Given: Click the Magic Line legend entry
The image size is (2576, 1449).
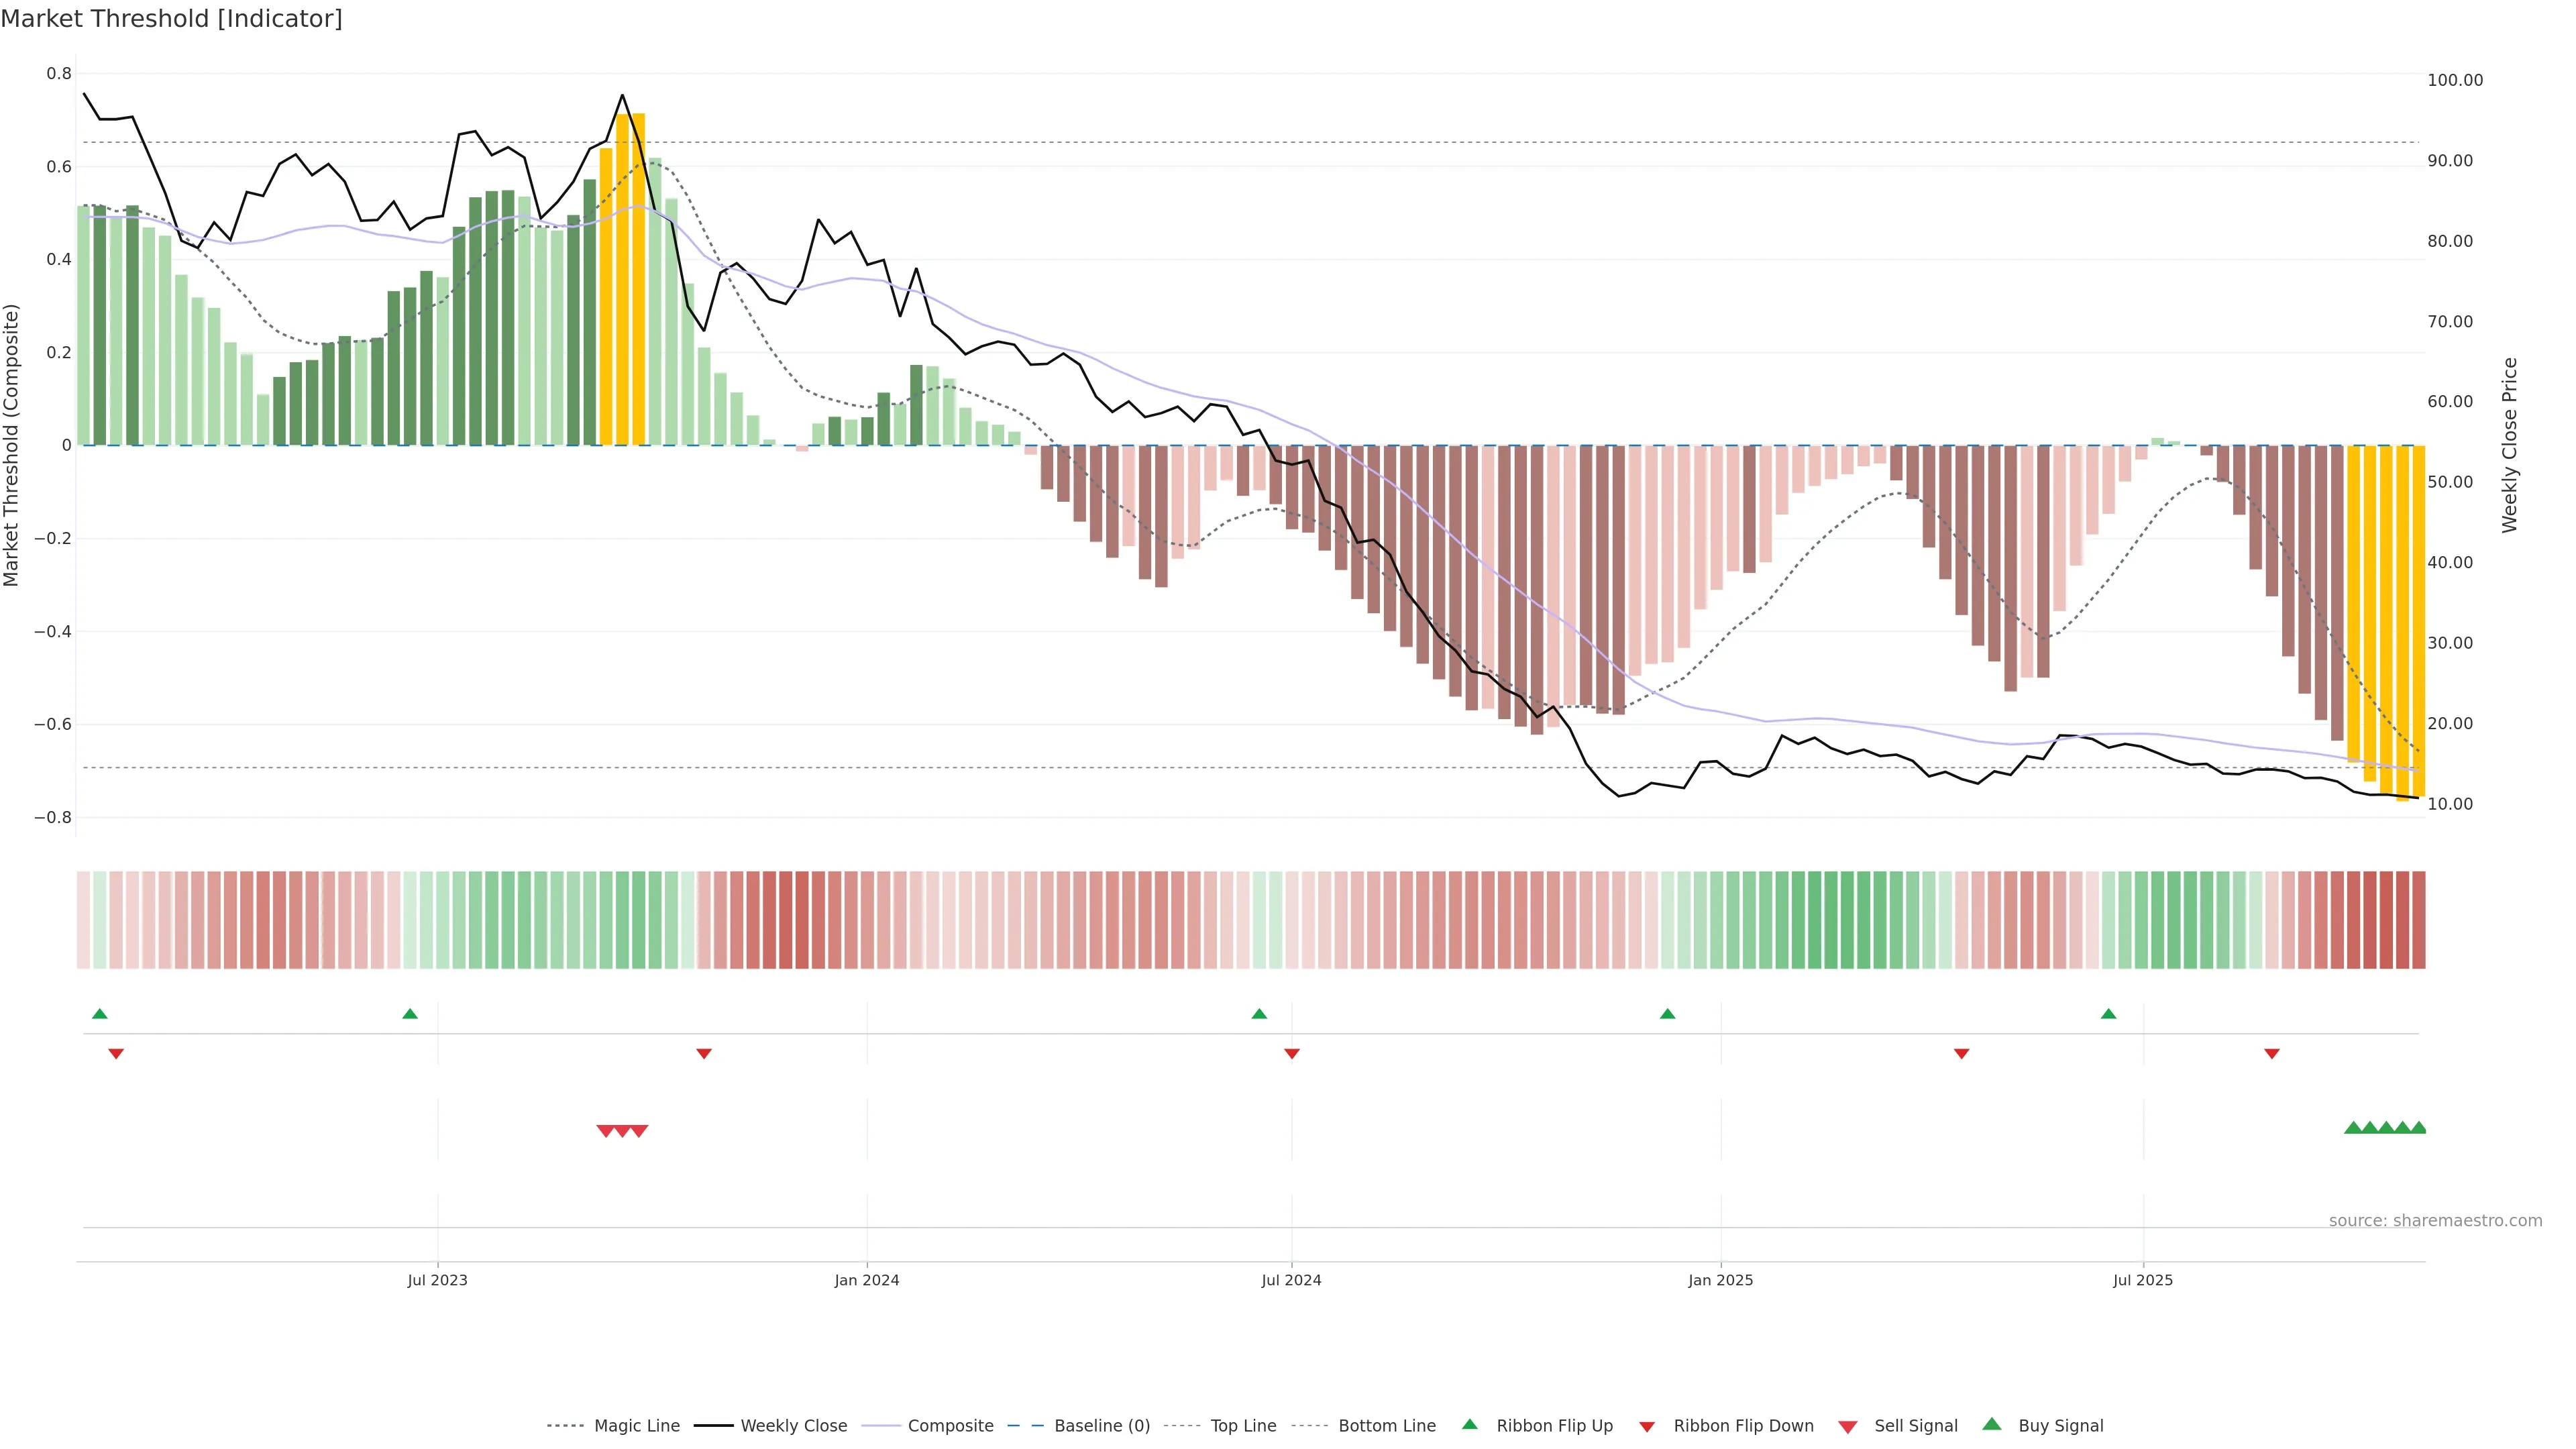Looking at the screenshot, I should coord(636,1426).
